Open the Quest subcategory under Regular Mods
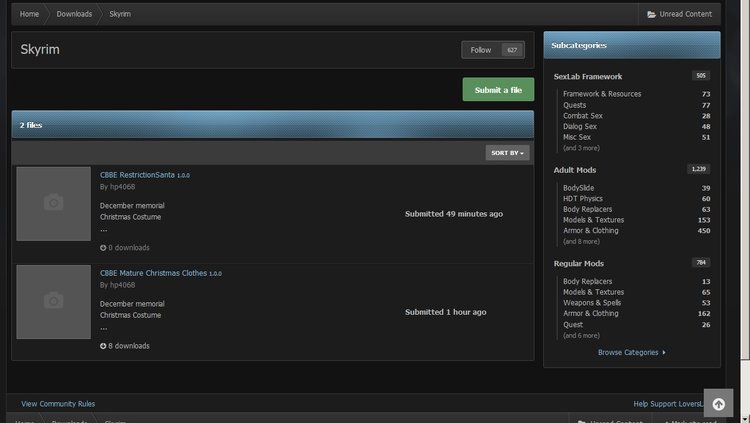This screenshot has width=750, height=423. click(573, 324)
